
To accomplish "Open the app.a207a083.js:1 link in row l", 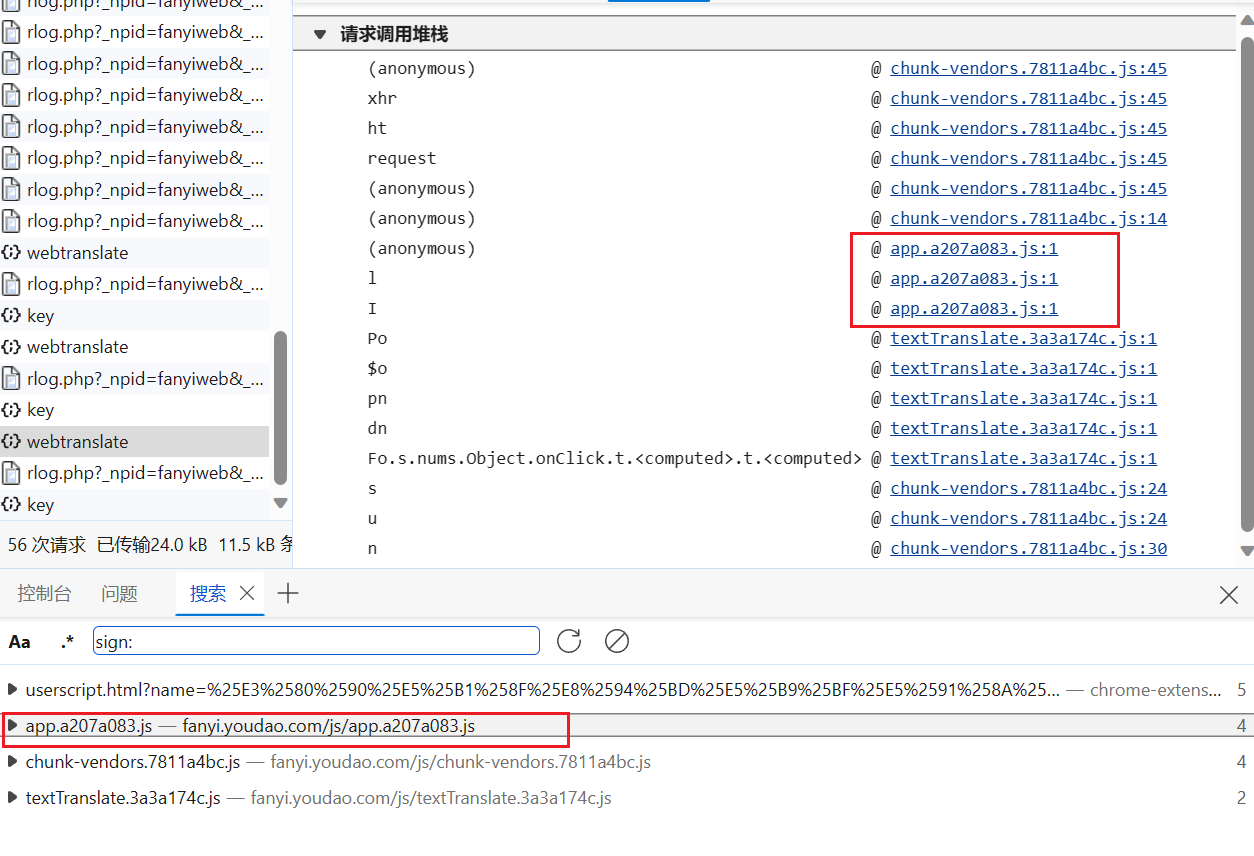I will (x=974, y=278).
